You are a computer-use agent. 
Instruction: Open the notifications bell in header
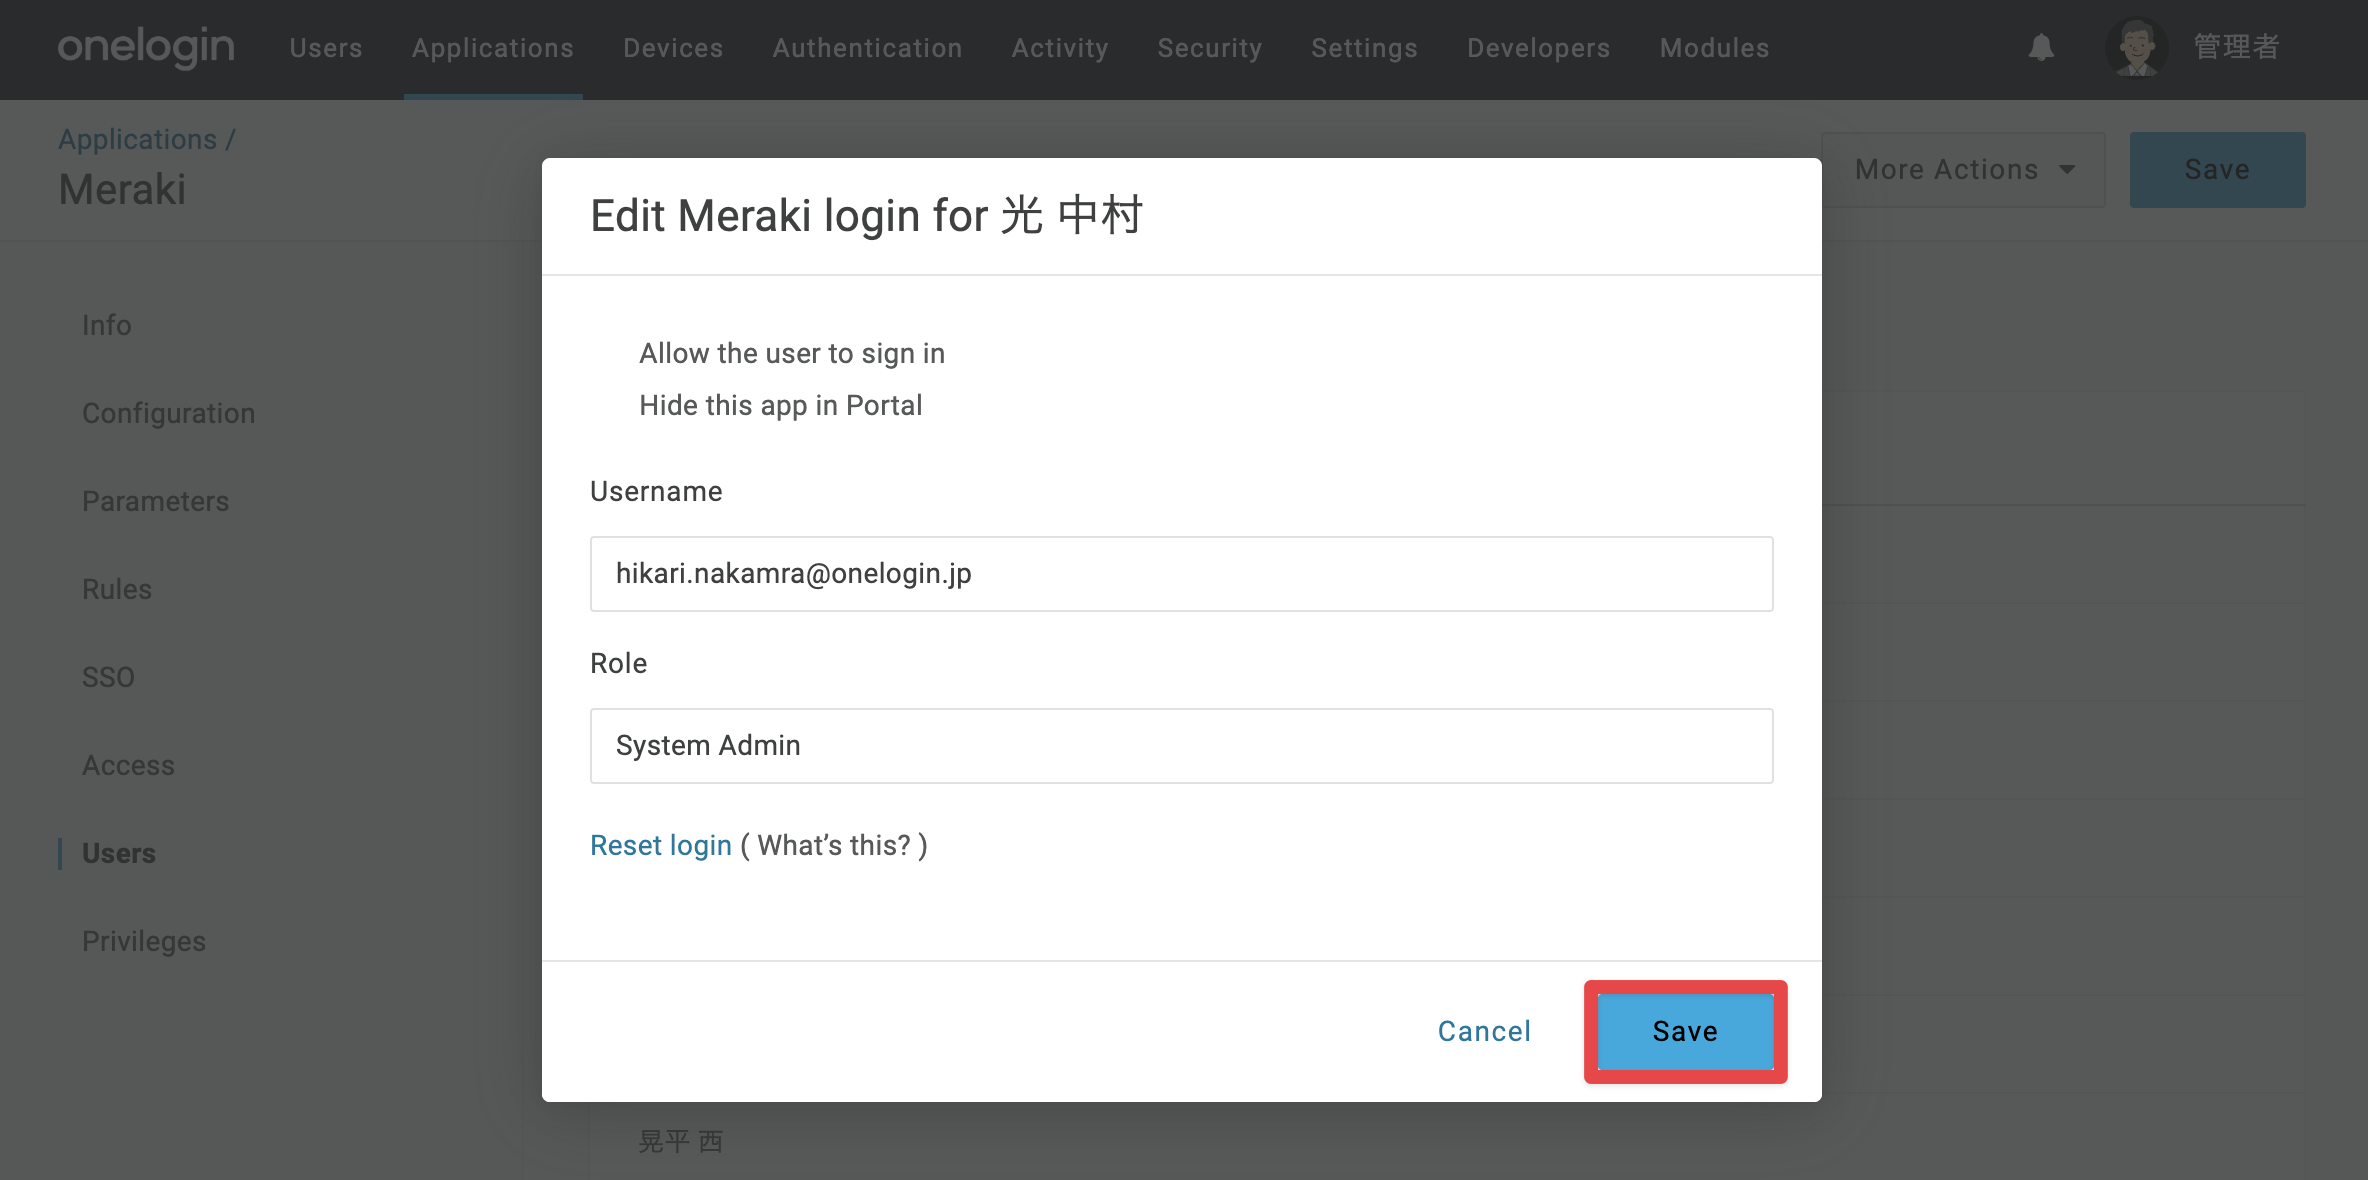2041,47
